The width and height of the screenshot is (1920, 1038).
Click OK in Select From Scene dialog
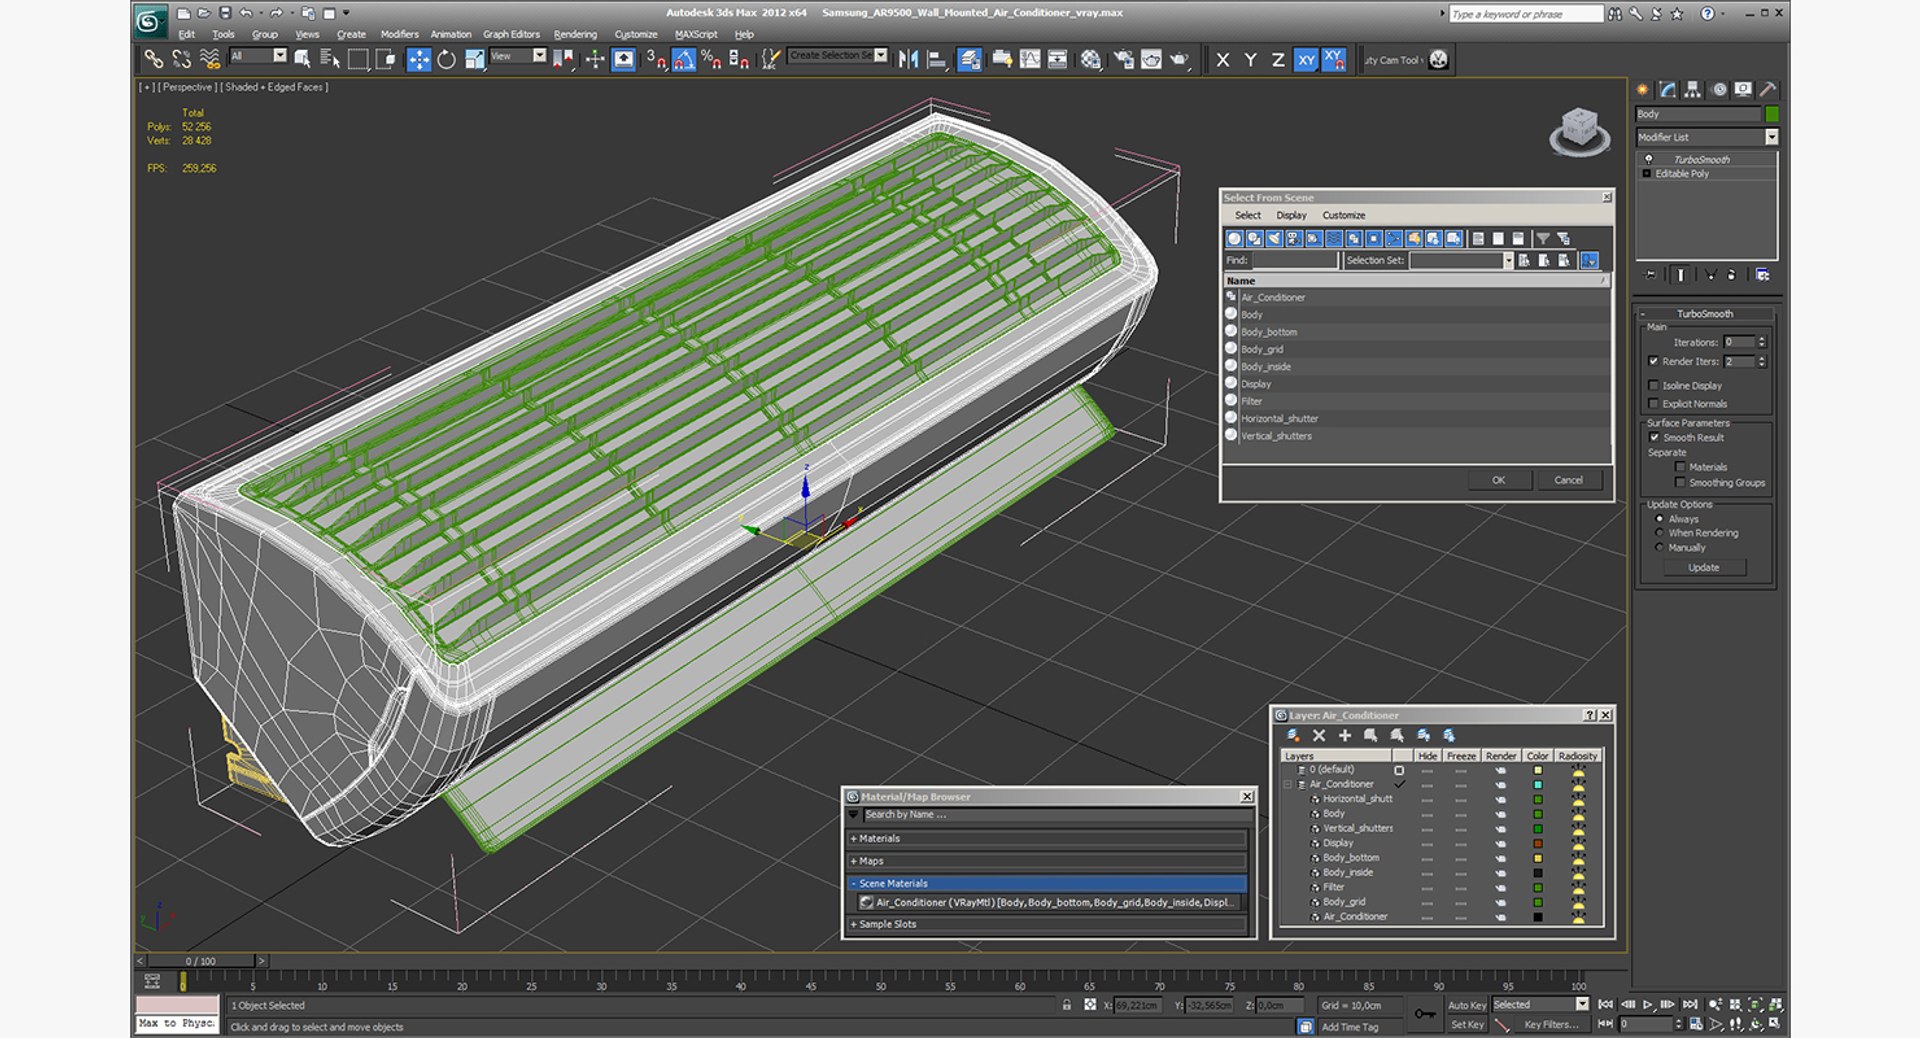(x=1498, y=480)
